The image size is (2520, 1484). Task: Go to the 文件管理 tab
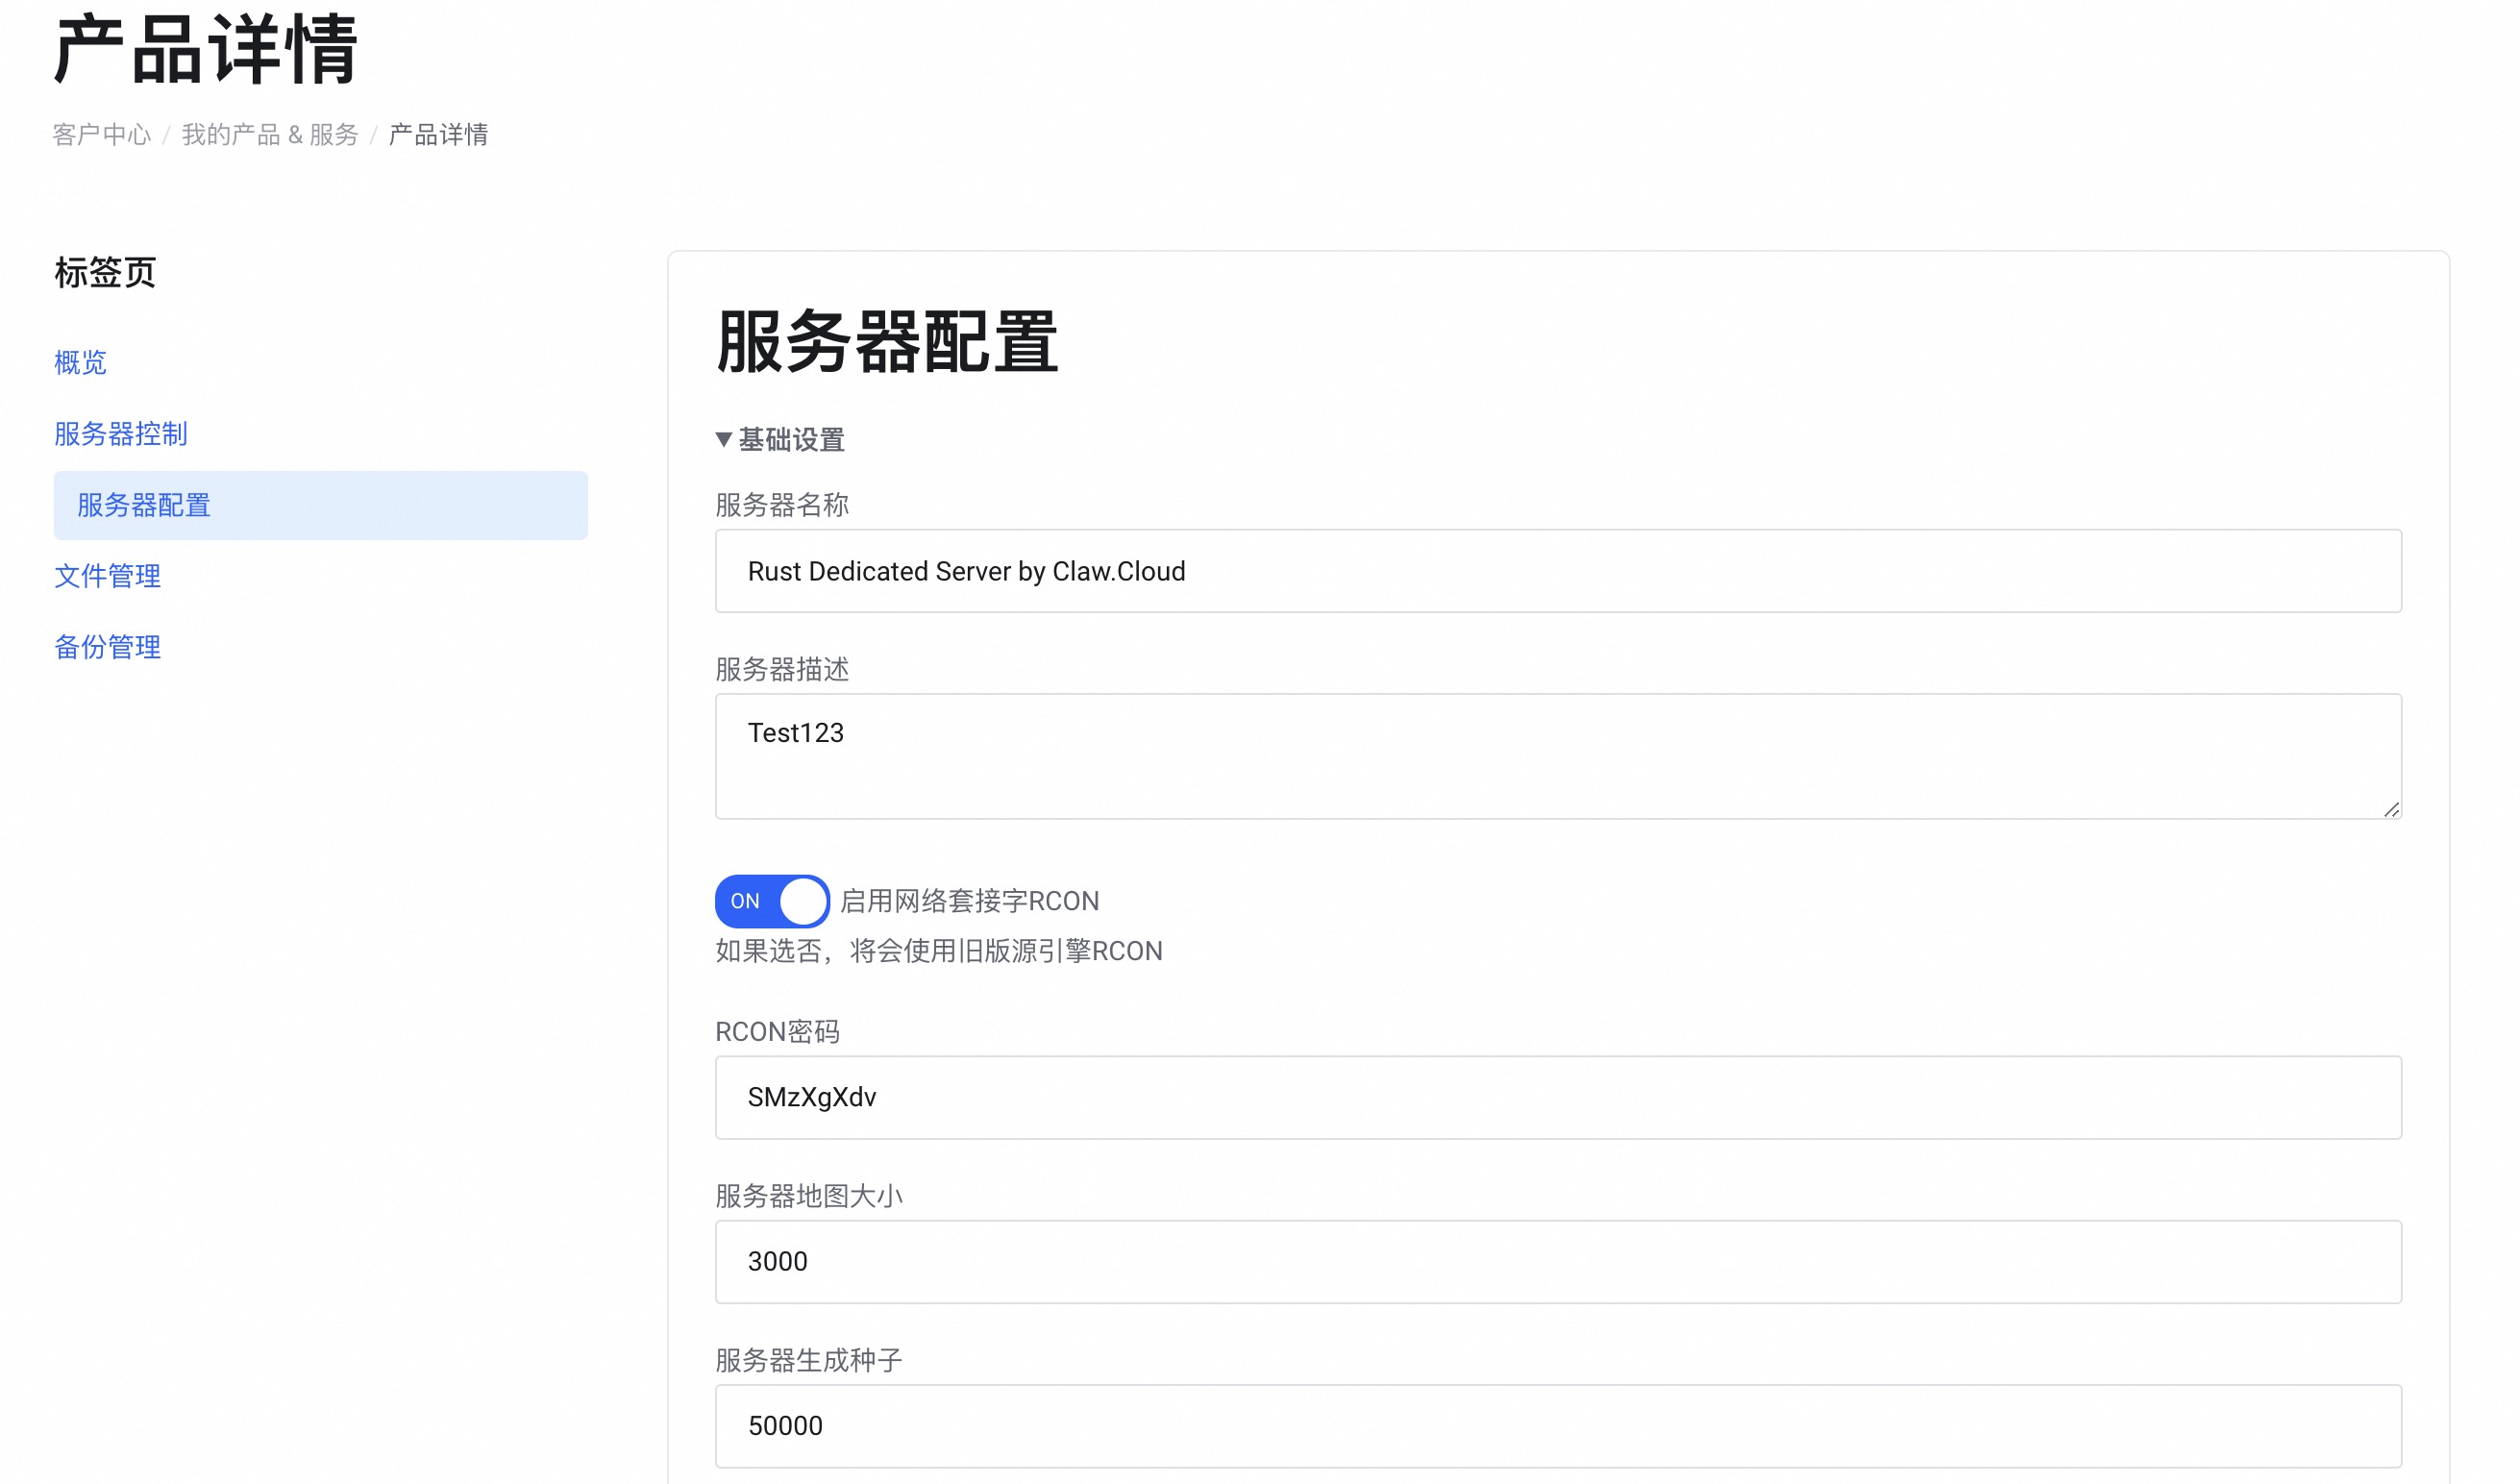[x=107, y=576]
